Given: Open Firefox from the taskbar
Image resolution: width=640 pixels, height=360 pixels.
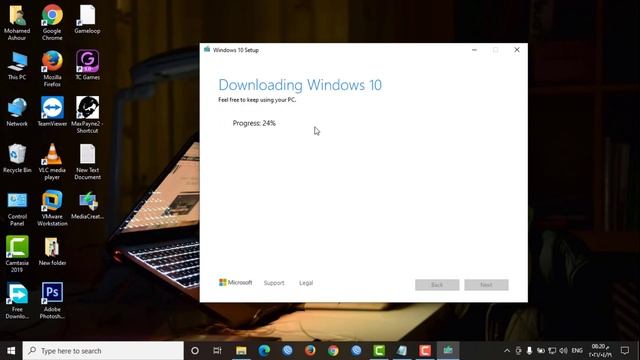Looking at the screenshot, I should tap(310, 351).
